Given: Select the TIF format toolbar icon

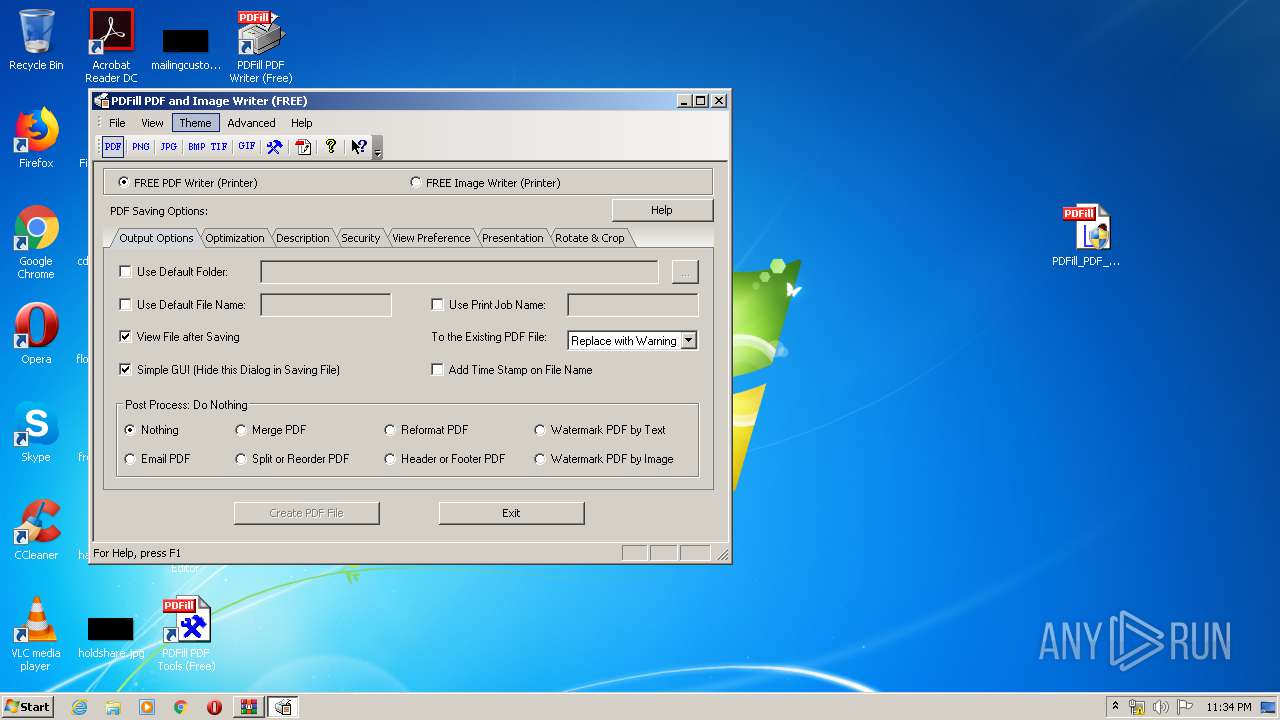Looking at the screenshot, I should (219, 147).
